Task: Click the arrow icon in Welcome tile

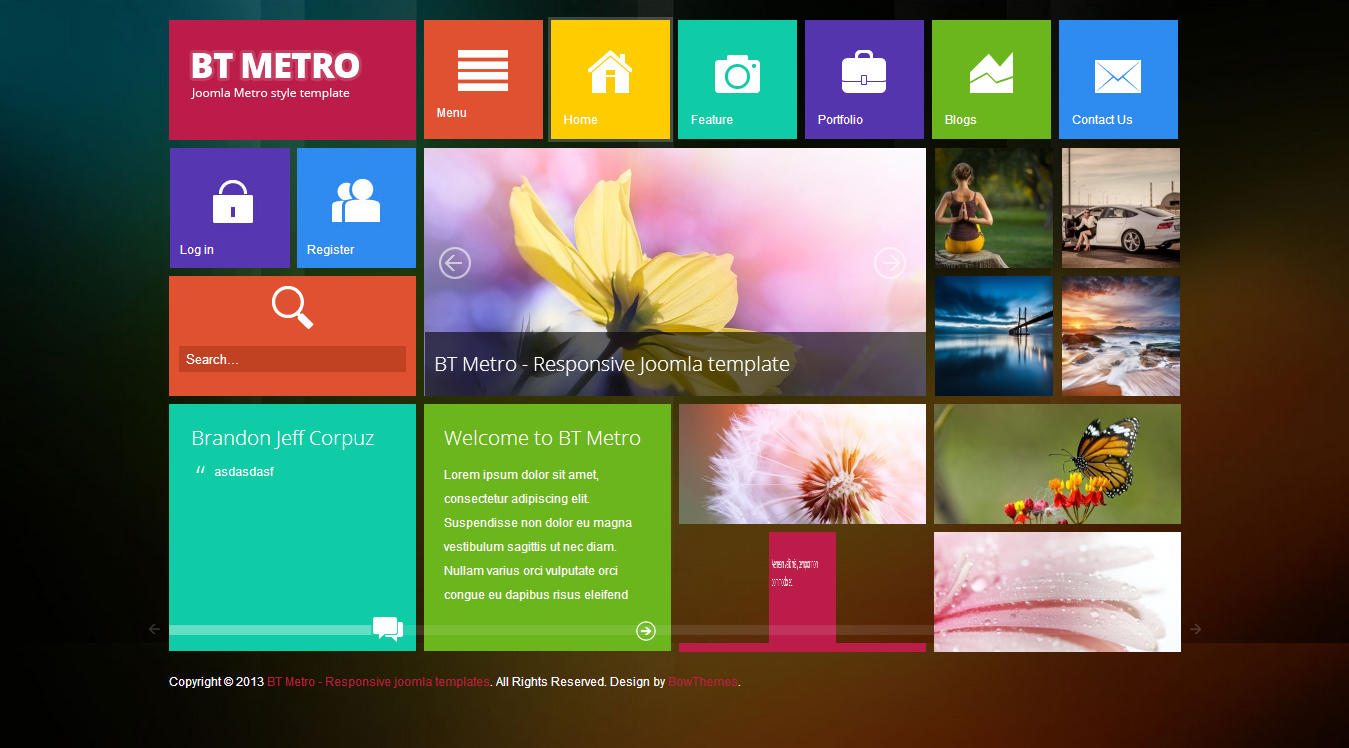Action: click(646, 630)
